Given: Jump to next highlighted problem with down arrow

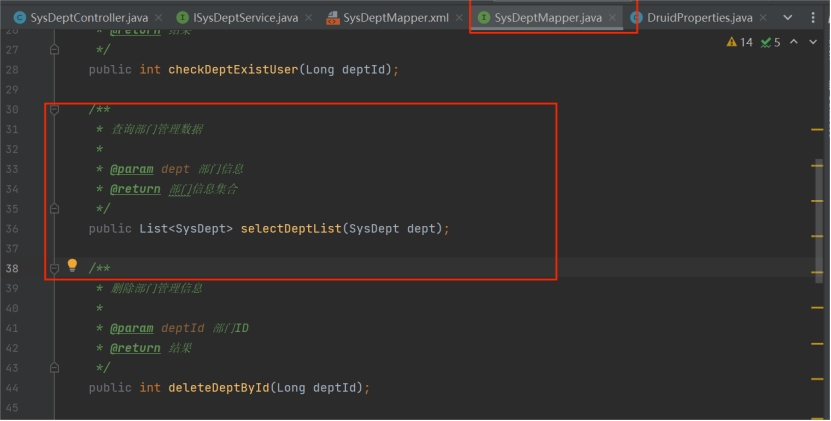Looking at the screenshot, I should [812, 43].
